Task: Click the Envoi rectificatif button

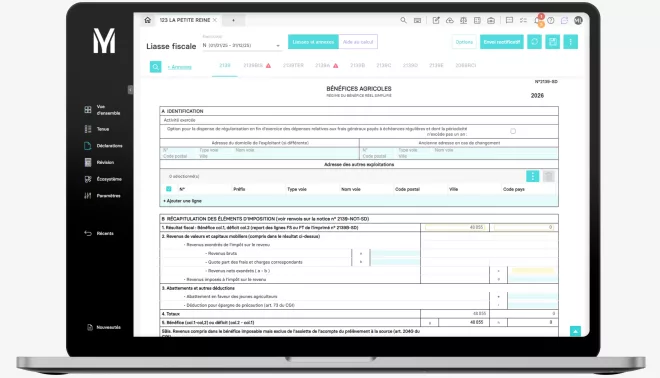Action: (502, 42)
